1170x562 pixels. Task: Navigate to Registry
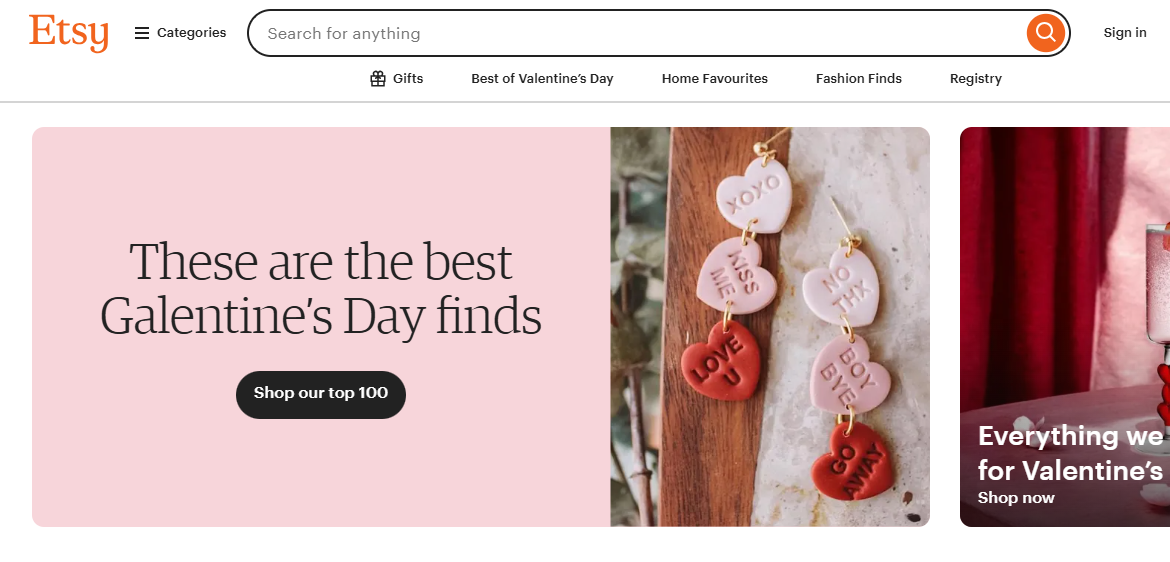[976, 79]
